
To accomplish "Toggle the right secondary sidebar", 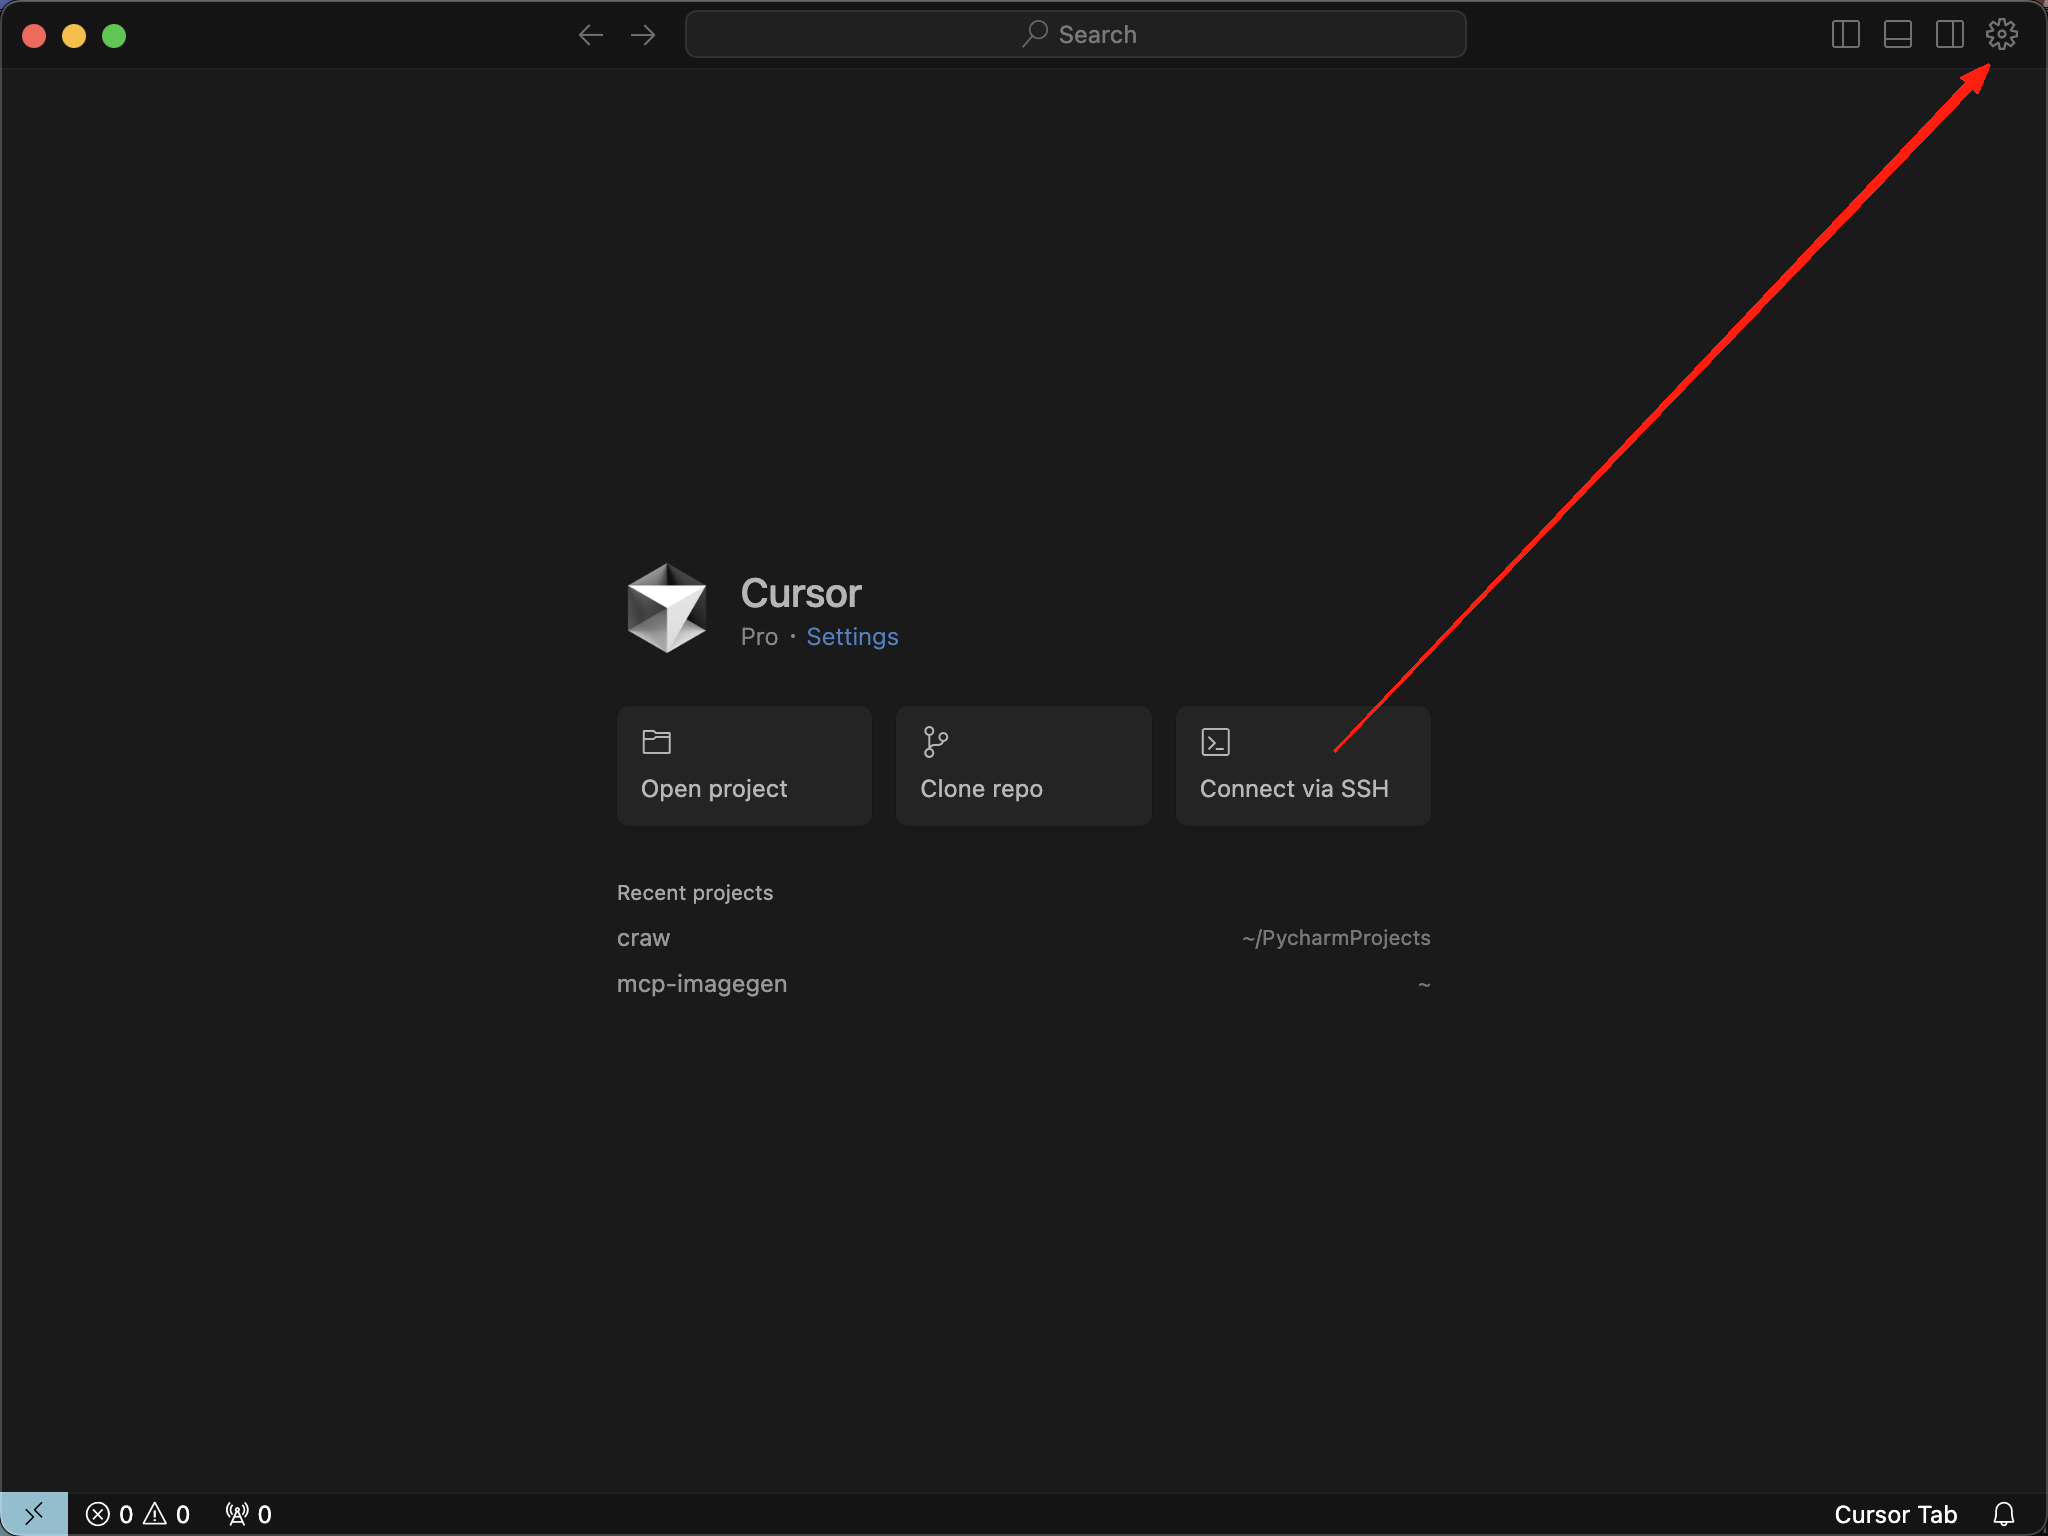I will click(1949, 35).
